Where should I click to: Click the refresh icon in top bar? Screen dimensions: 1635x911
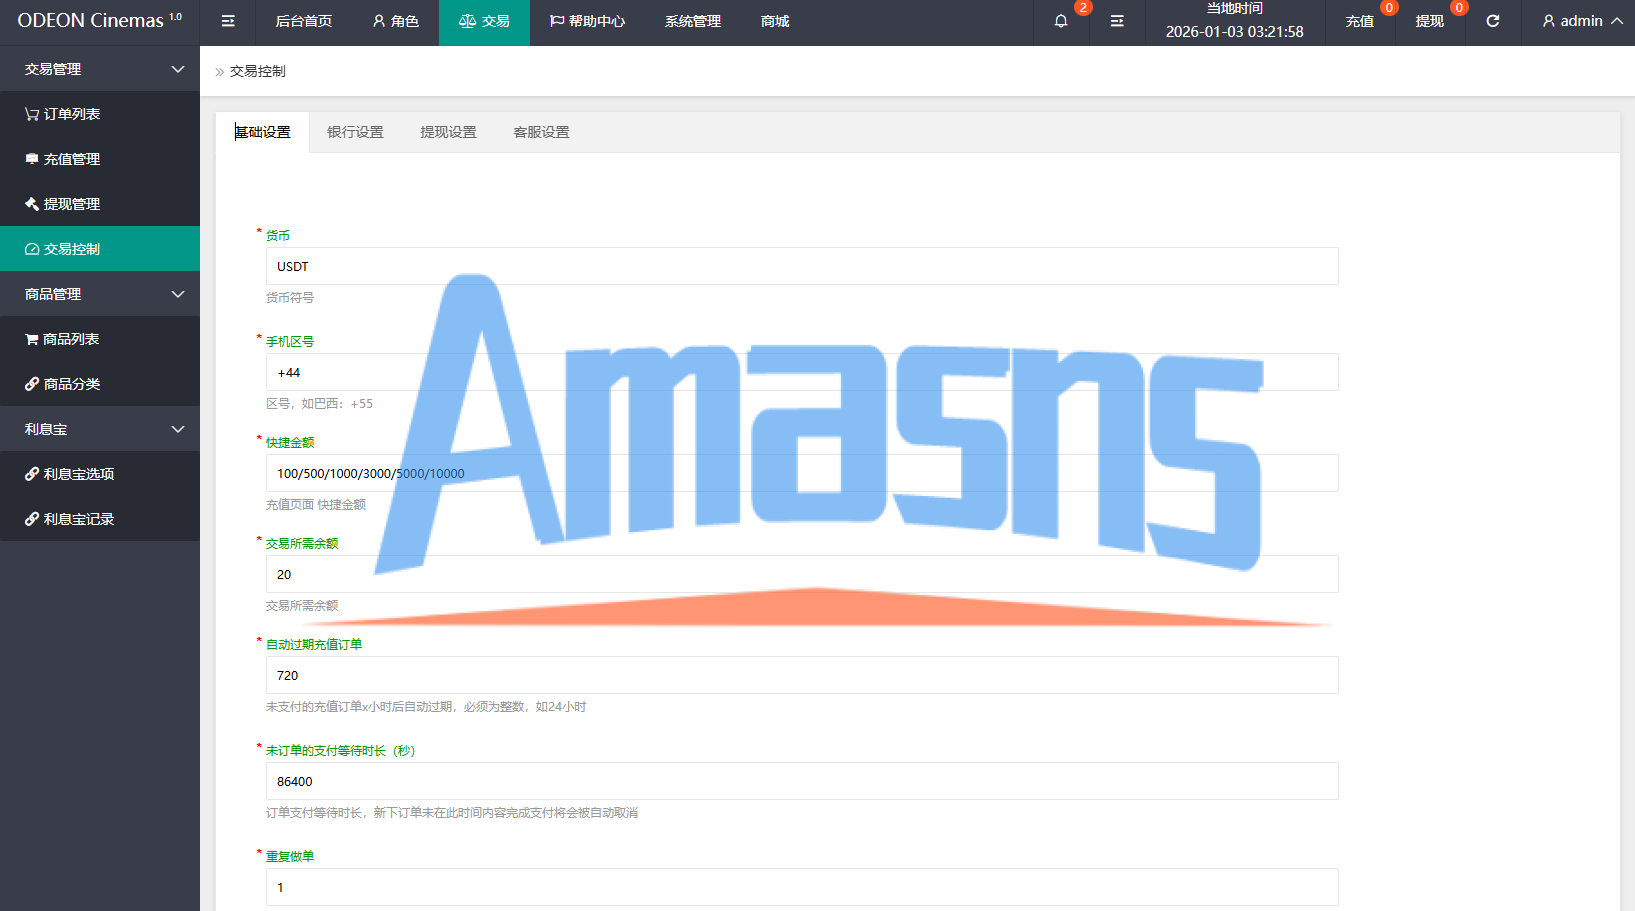click(1493, 21)
